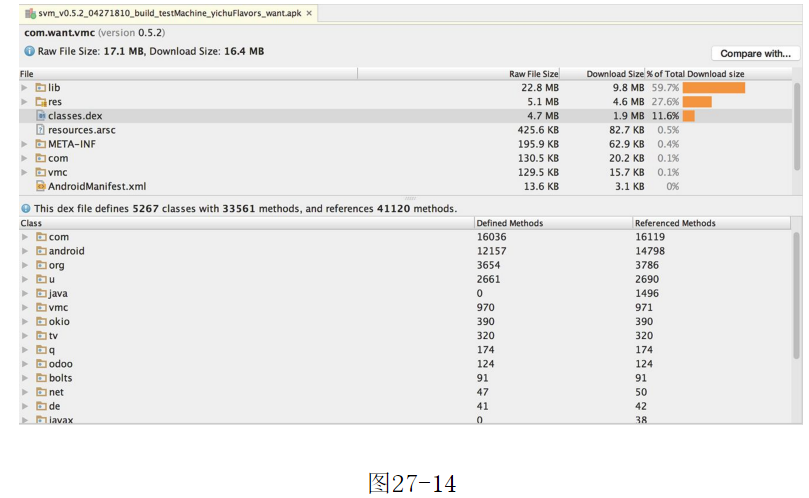This screenshot has height=498, width=809.
Task: Select the svm_v0.5.2 apk file tab
Action: pyautogui.click(x=165, y=14)
